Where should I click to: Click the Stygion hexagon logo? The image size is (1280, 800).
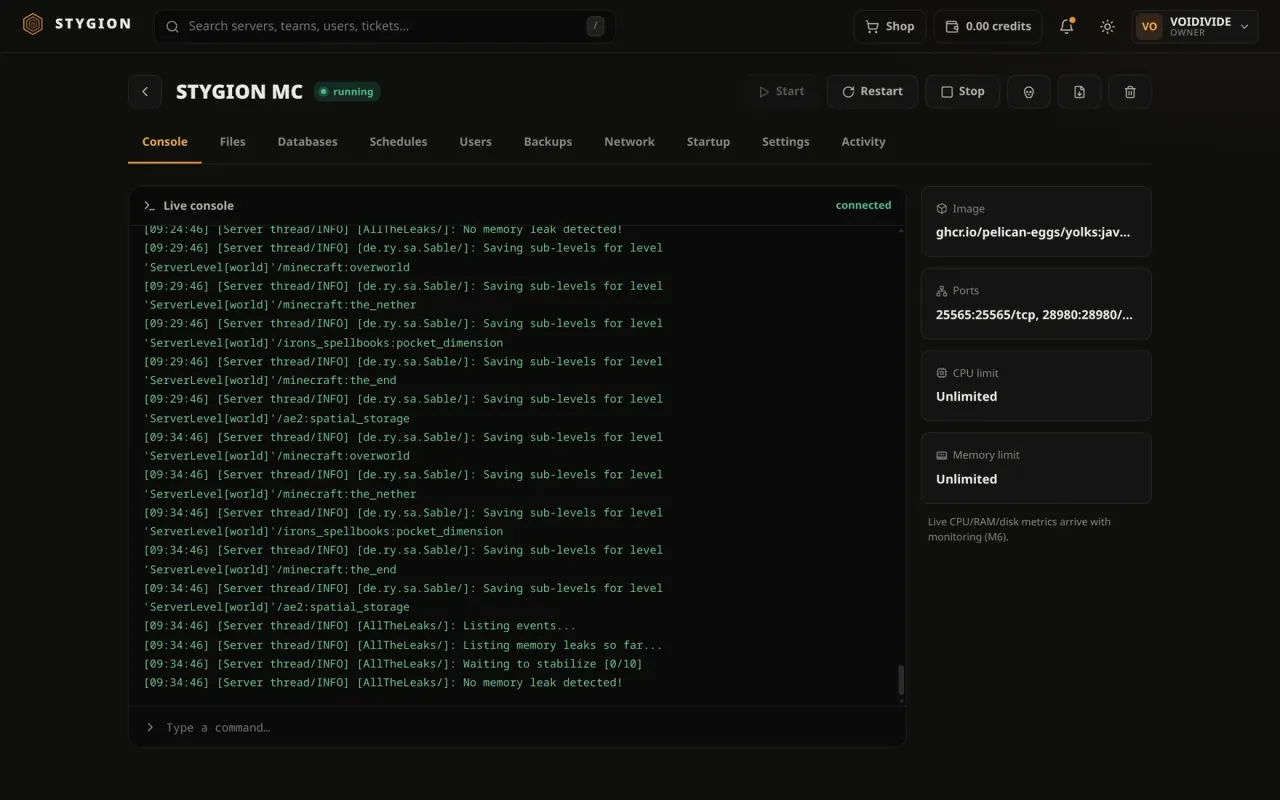(x=33, y=24)
